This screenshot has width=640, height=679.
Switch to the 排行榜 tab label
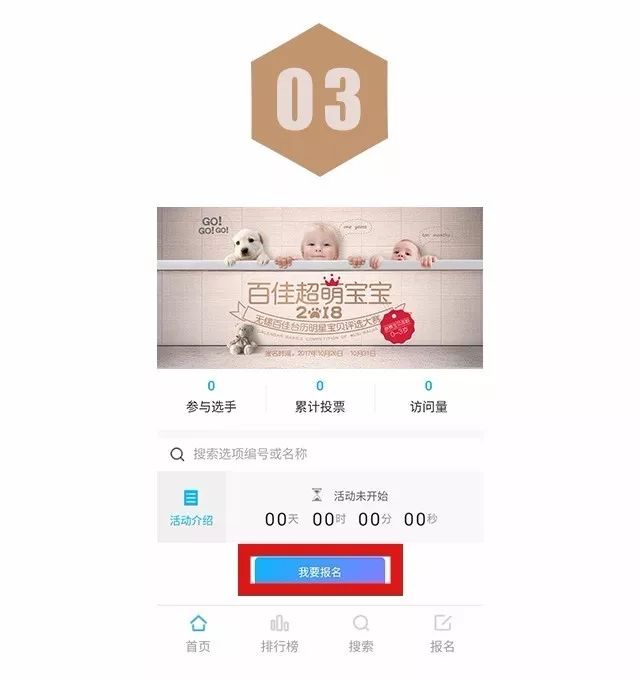point(279,647)
